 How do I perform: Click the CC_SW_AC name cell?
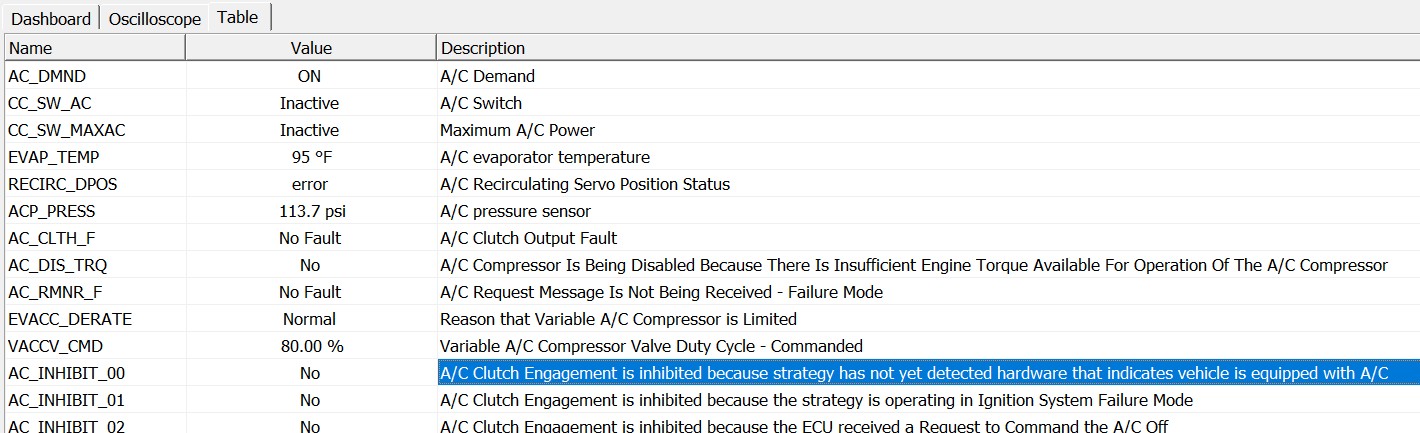click(x=50, y=103)
